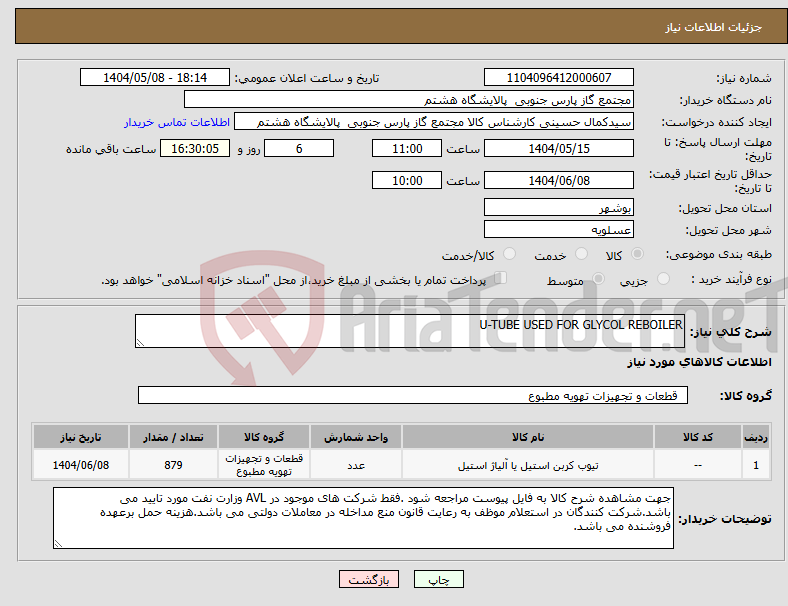Screen dimensions: 788x606
Task: Click the 10:00 validity time field
Action: (407, 180)
